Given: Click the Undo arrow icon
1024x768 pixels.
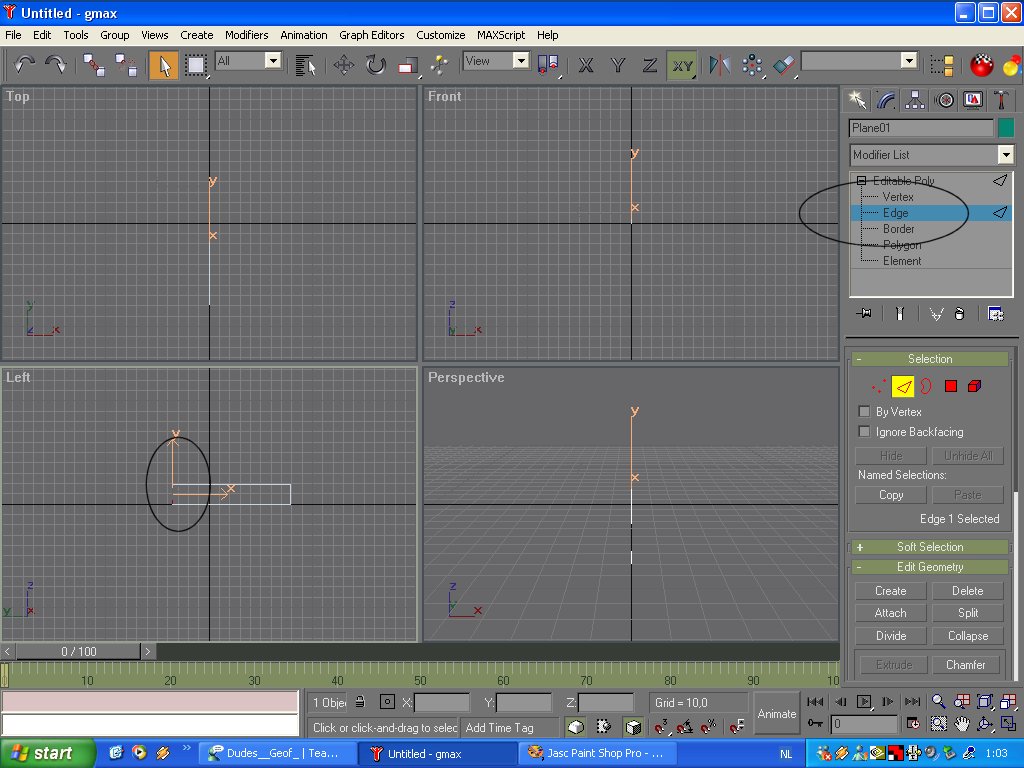Looking at the screenshot, I should [x=25, y=65].
